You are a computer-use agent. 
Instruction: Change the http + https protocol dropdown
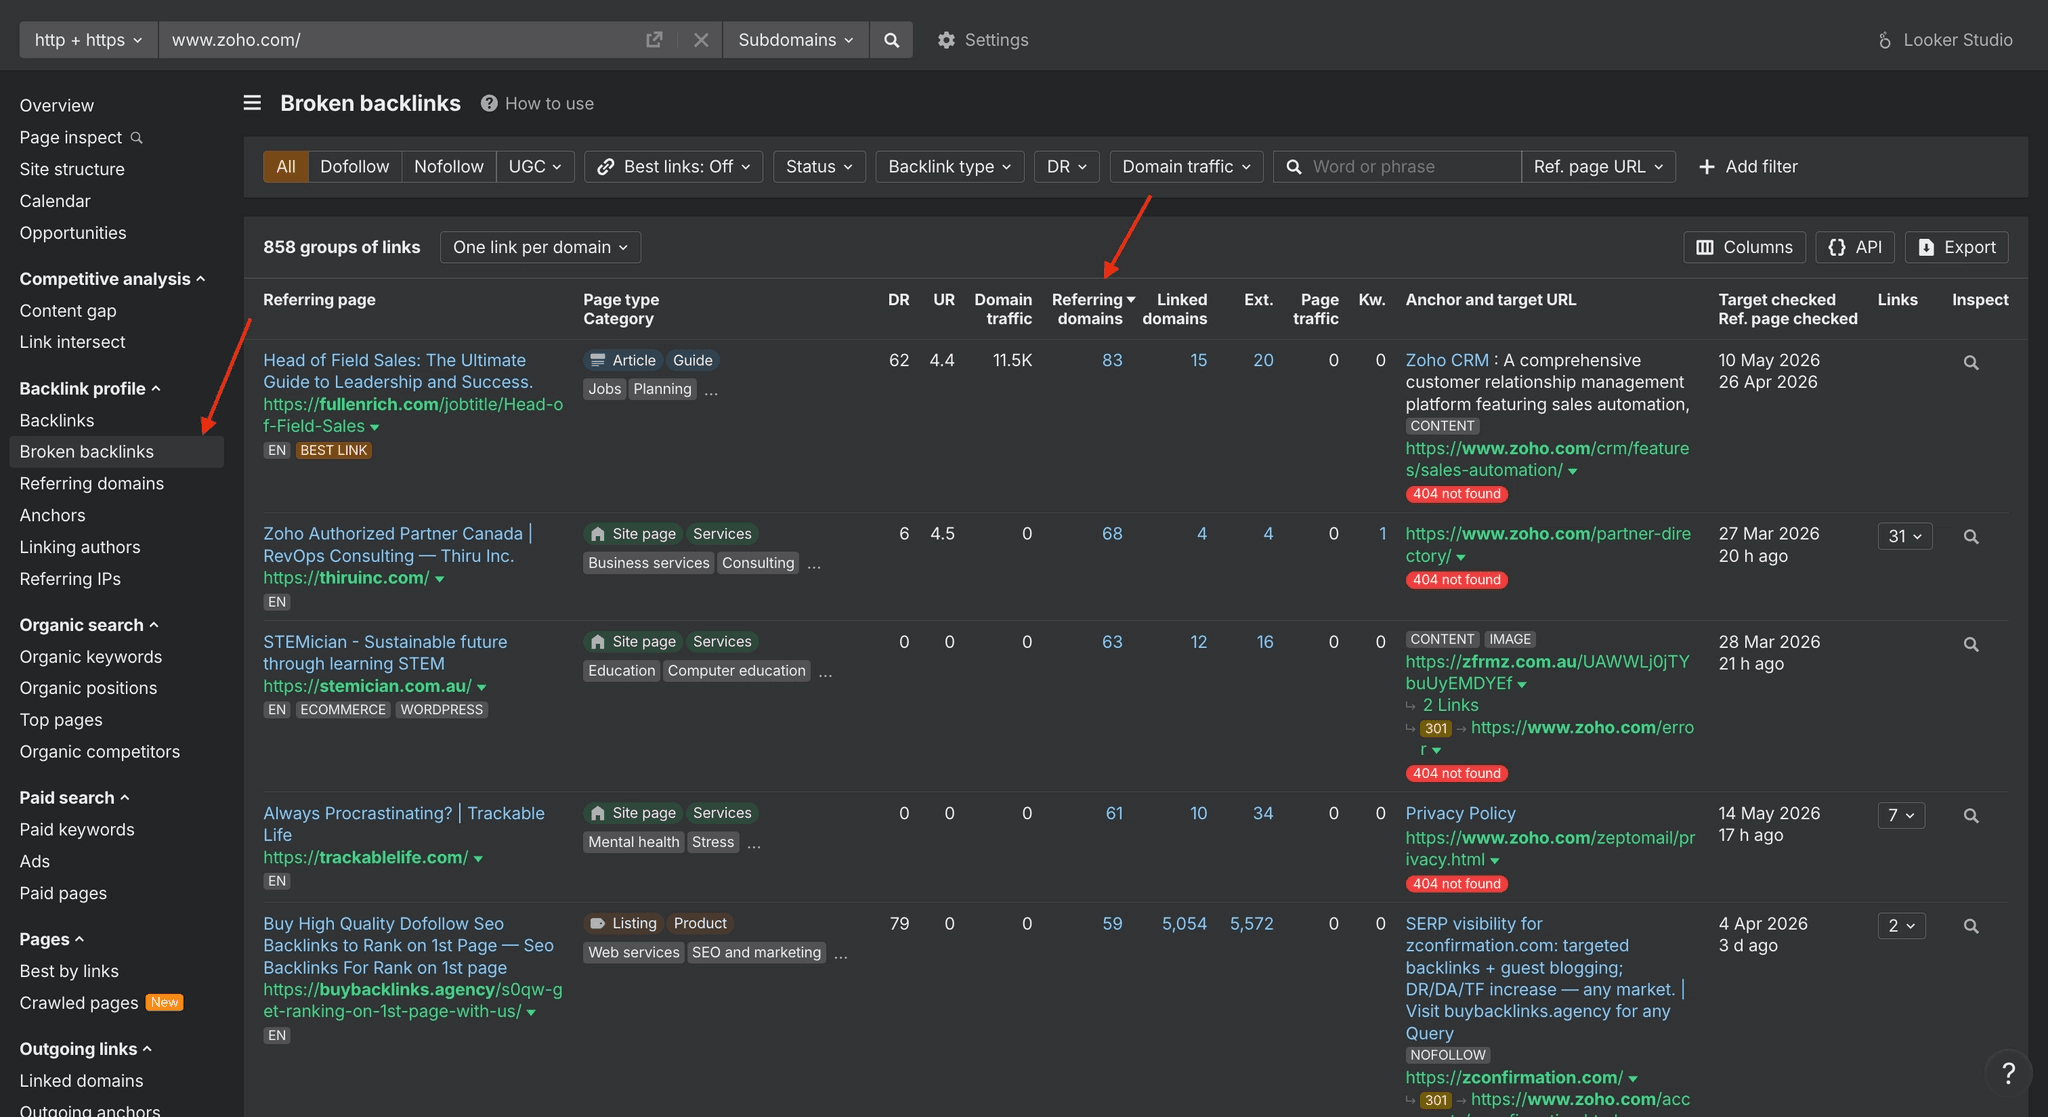tap(89, 40)
